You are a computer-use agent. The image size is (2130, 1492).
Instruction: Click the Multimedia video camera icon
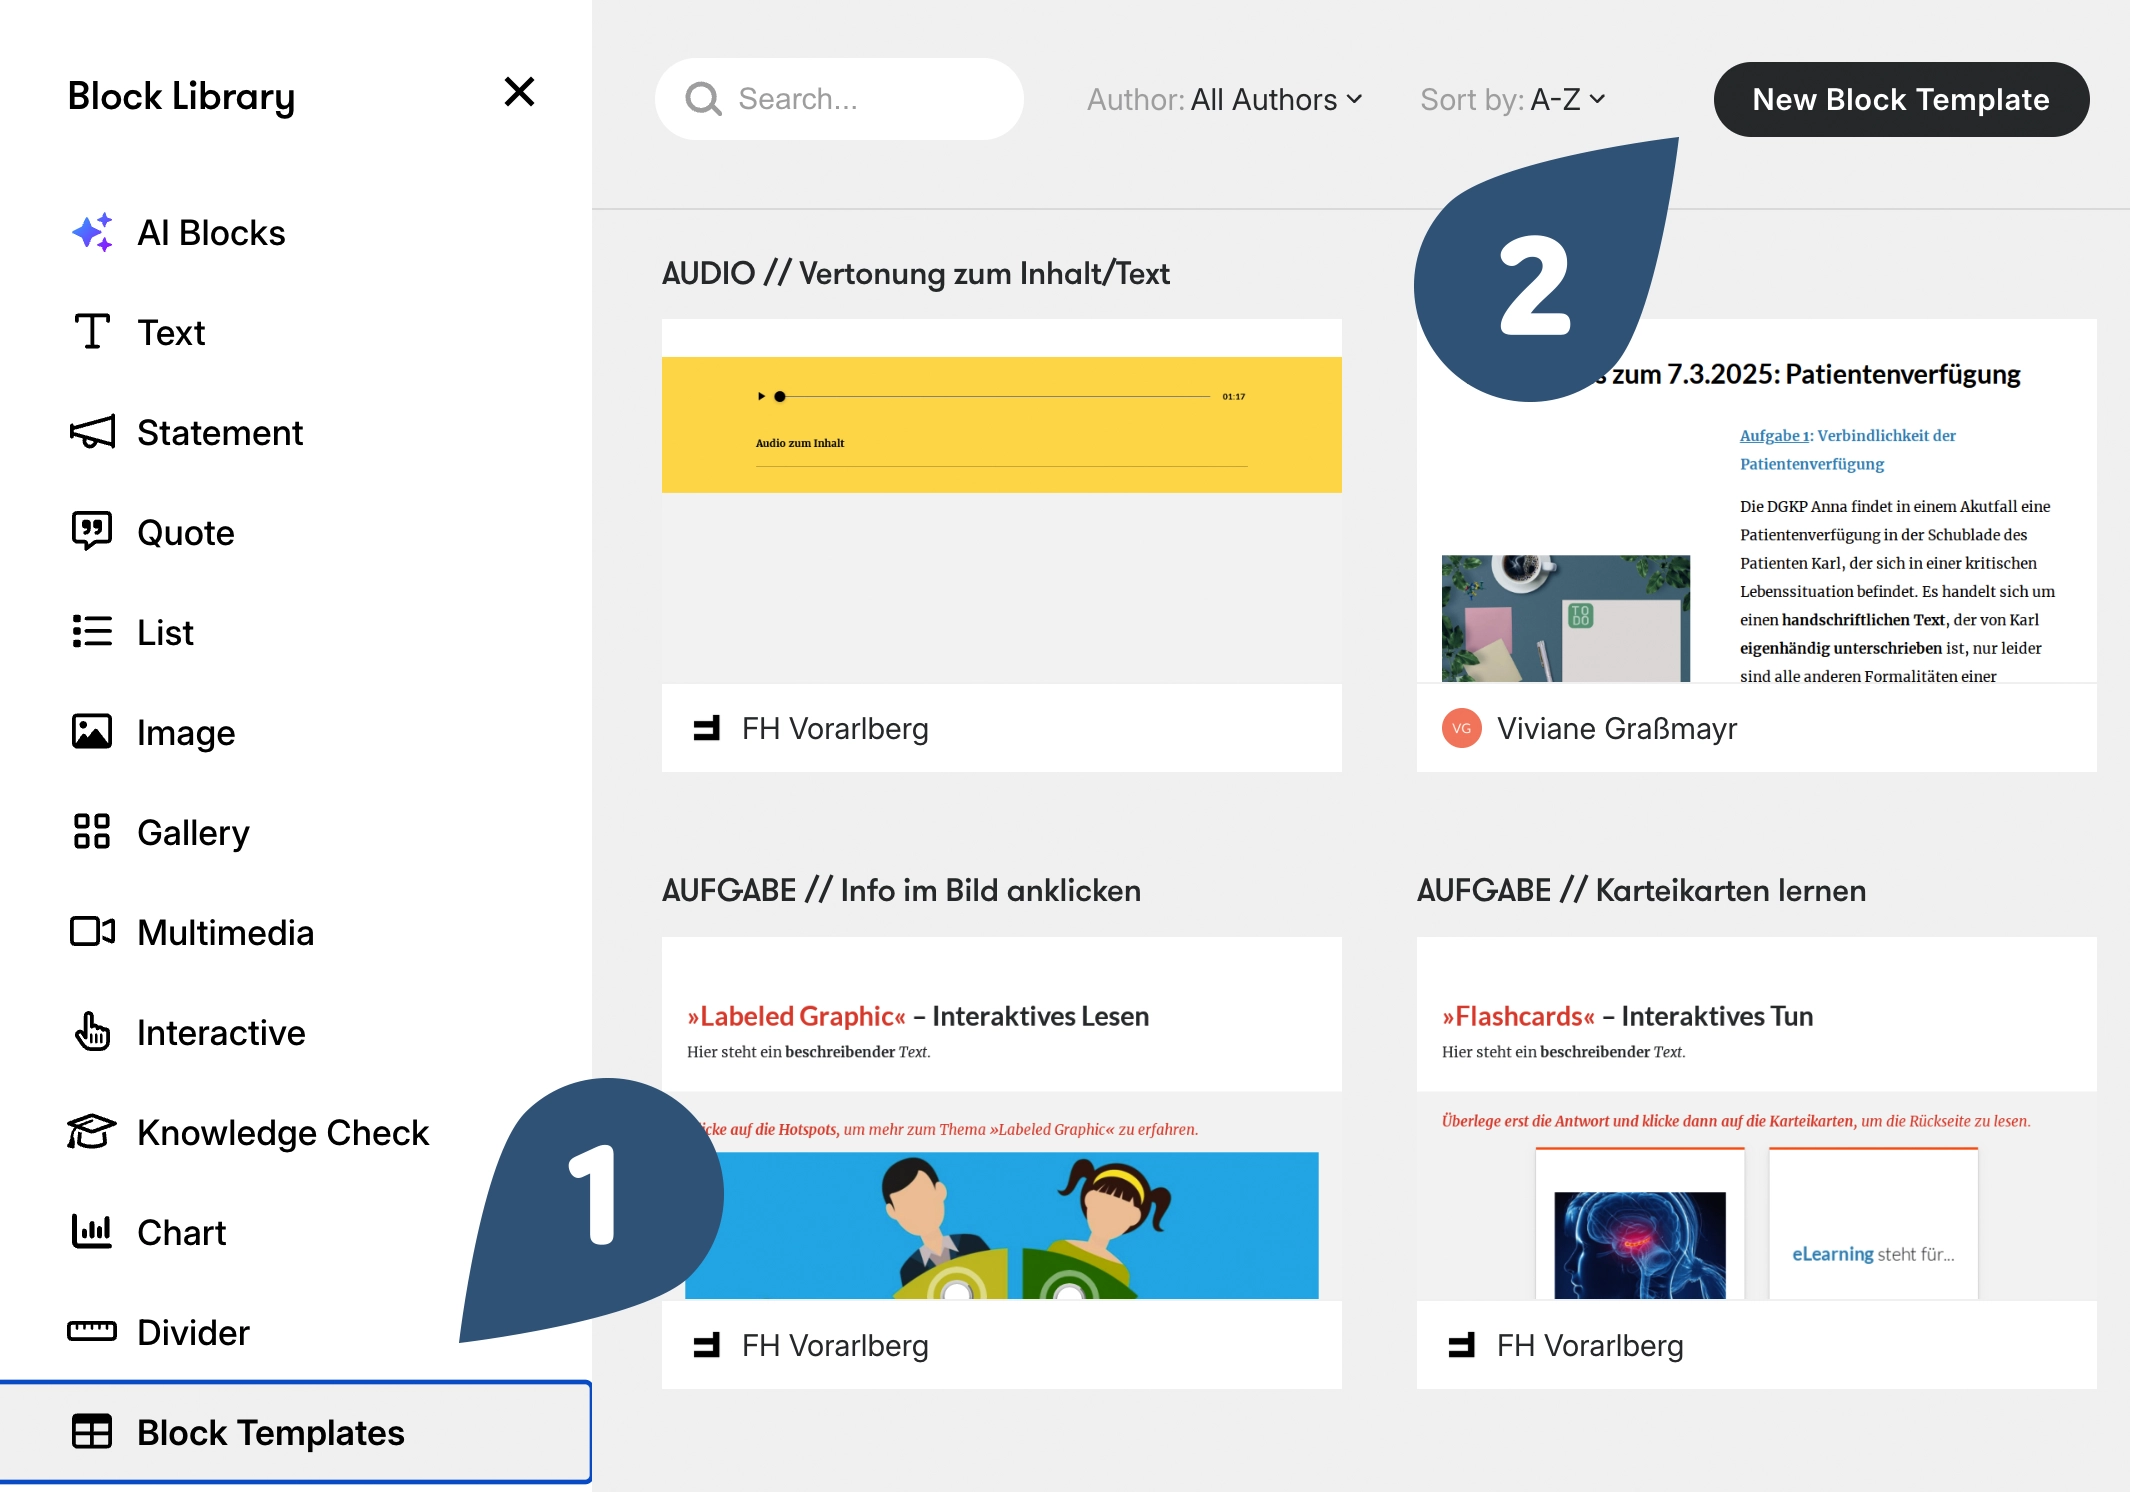[92, 931]
